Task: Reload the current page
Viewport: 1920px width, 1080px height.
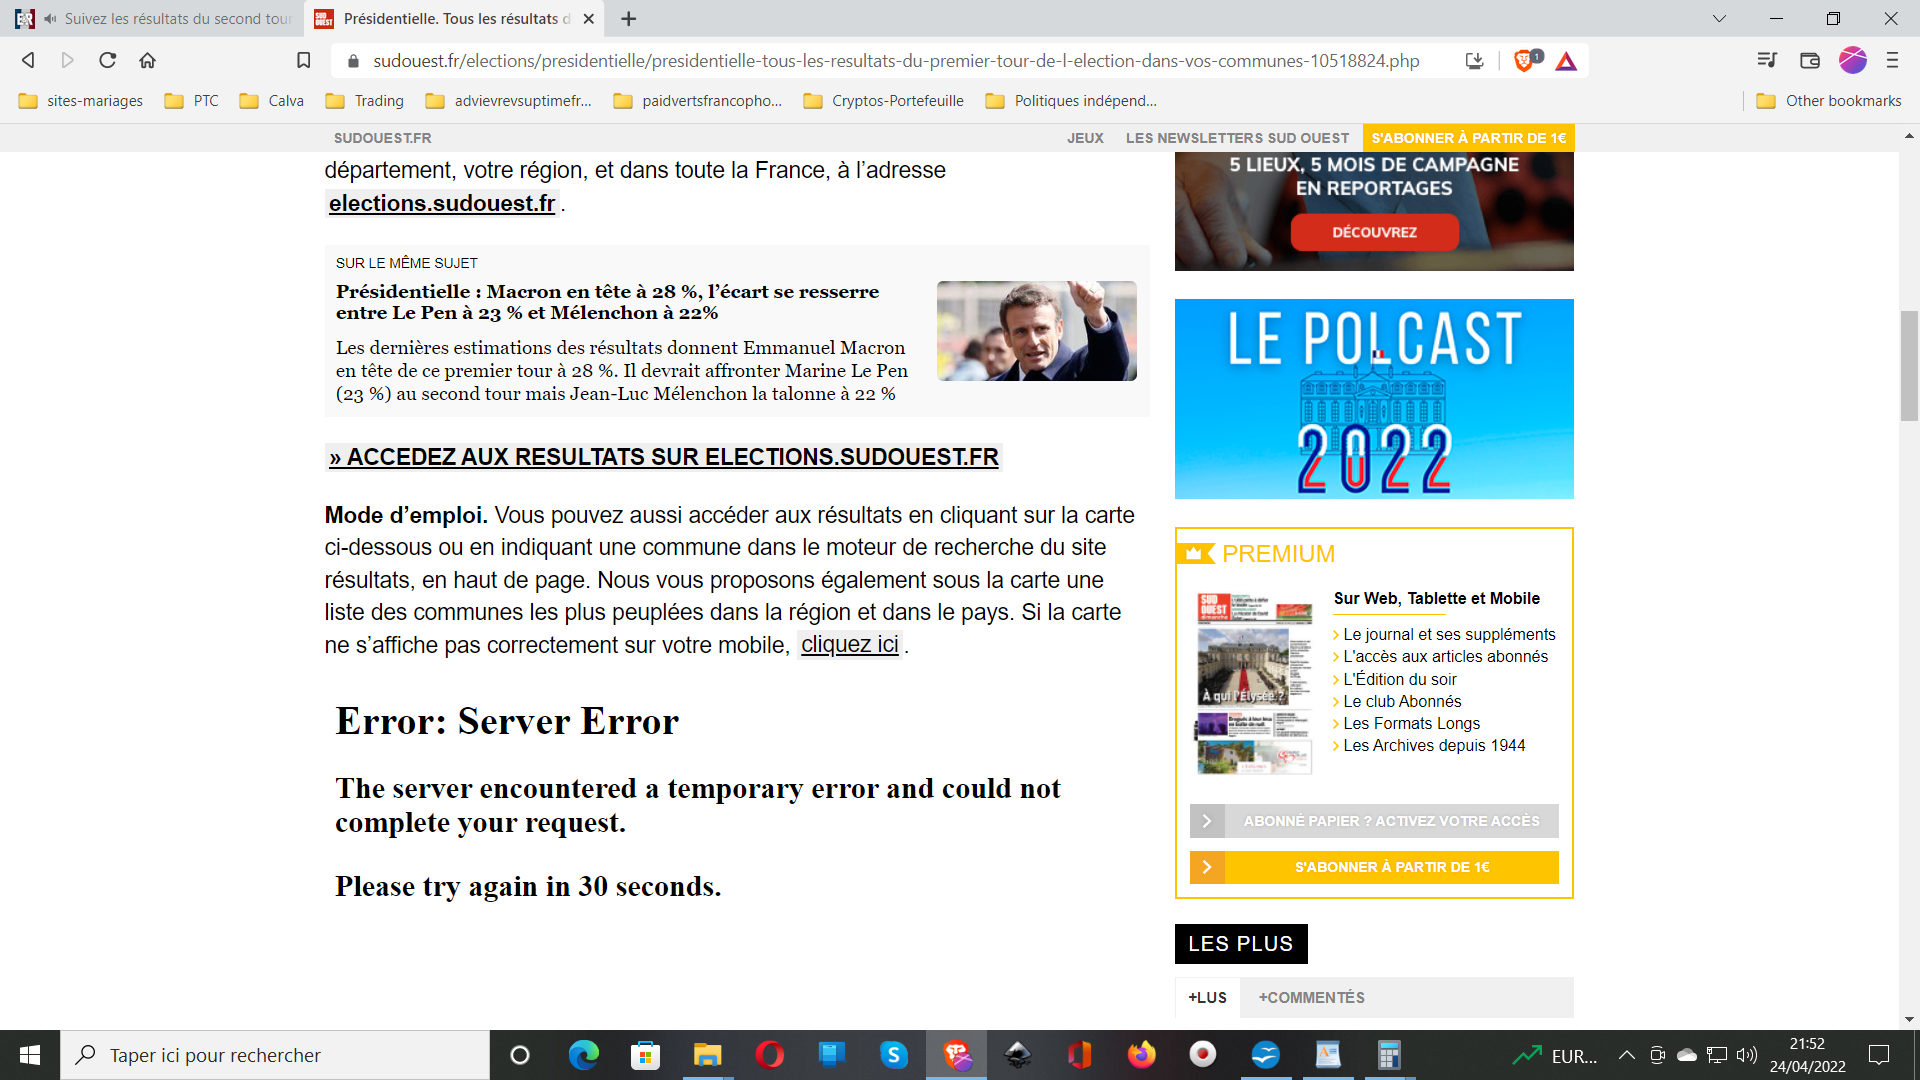Action: (x=107, y=60)
